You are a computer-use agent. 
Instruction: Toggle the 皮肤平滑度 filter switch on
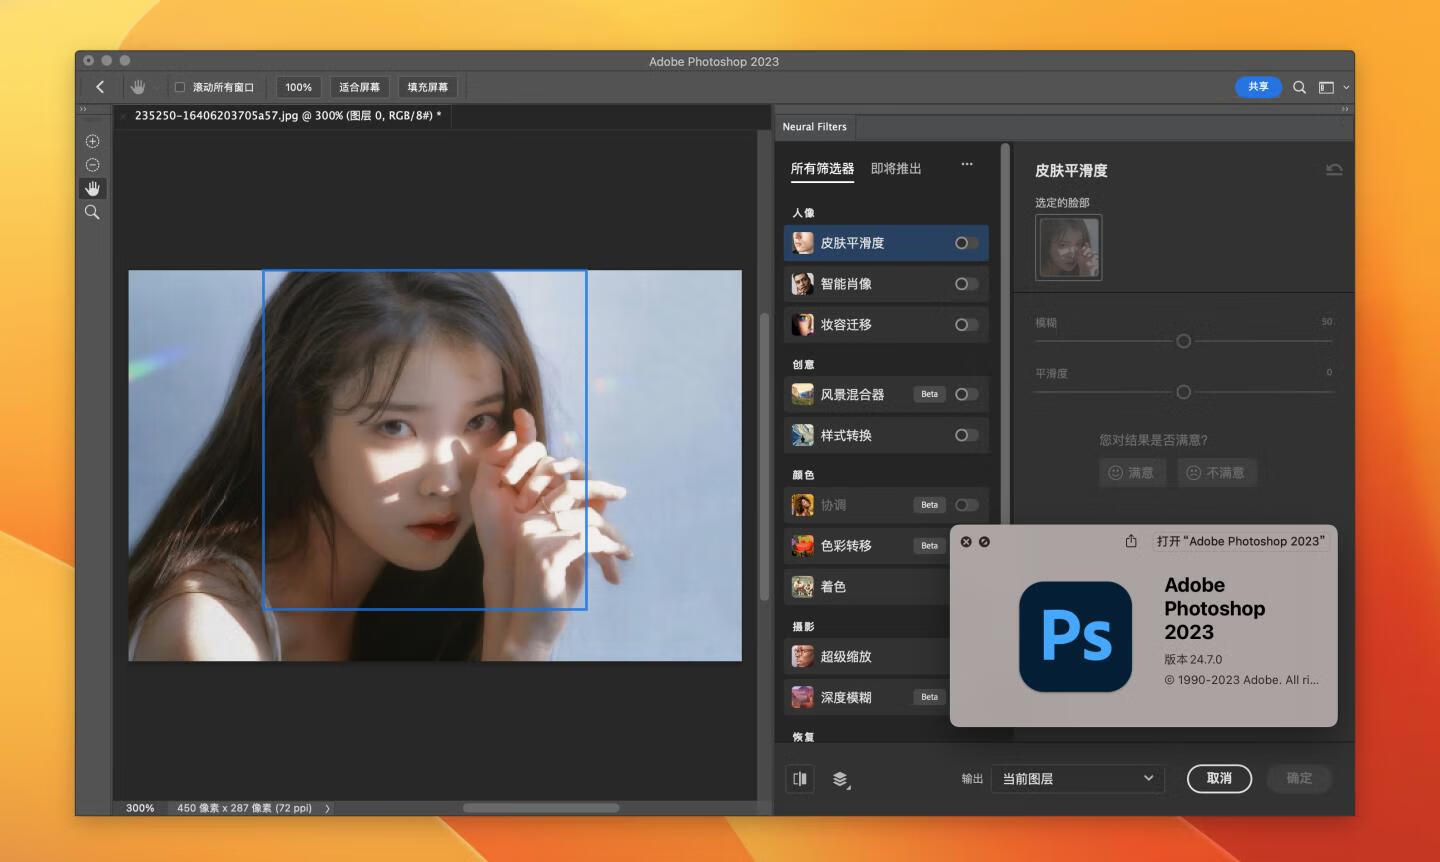tap(965, 243)
